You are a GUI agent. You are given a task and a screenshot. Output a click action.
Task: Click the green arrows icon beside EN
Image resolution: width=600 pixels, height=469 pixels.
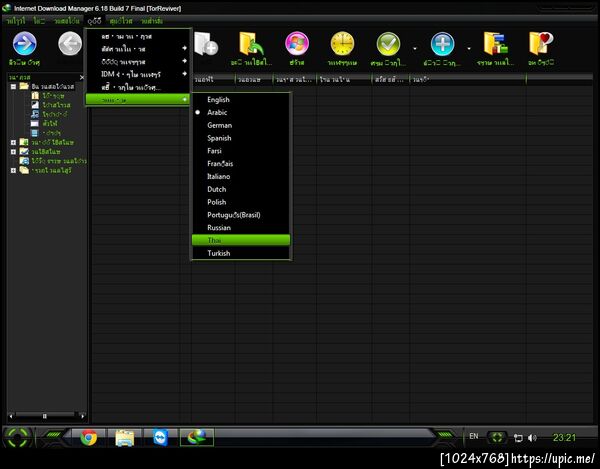[x=497, y=437]
